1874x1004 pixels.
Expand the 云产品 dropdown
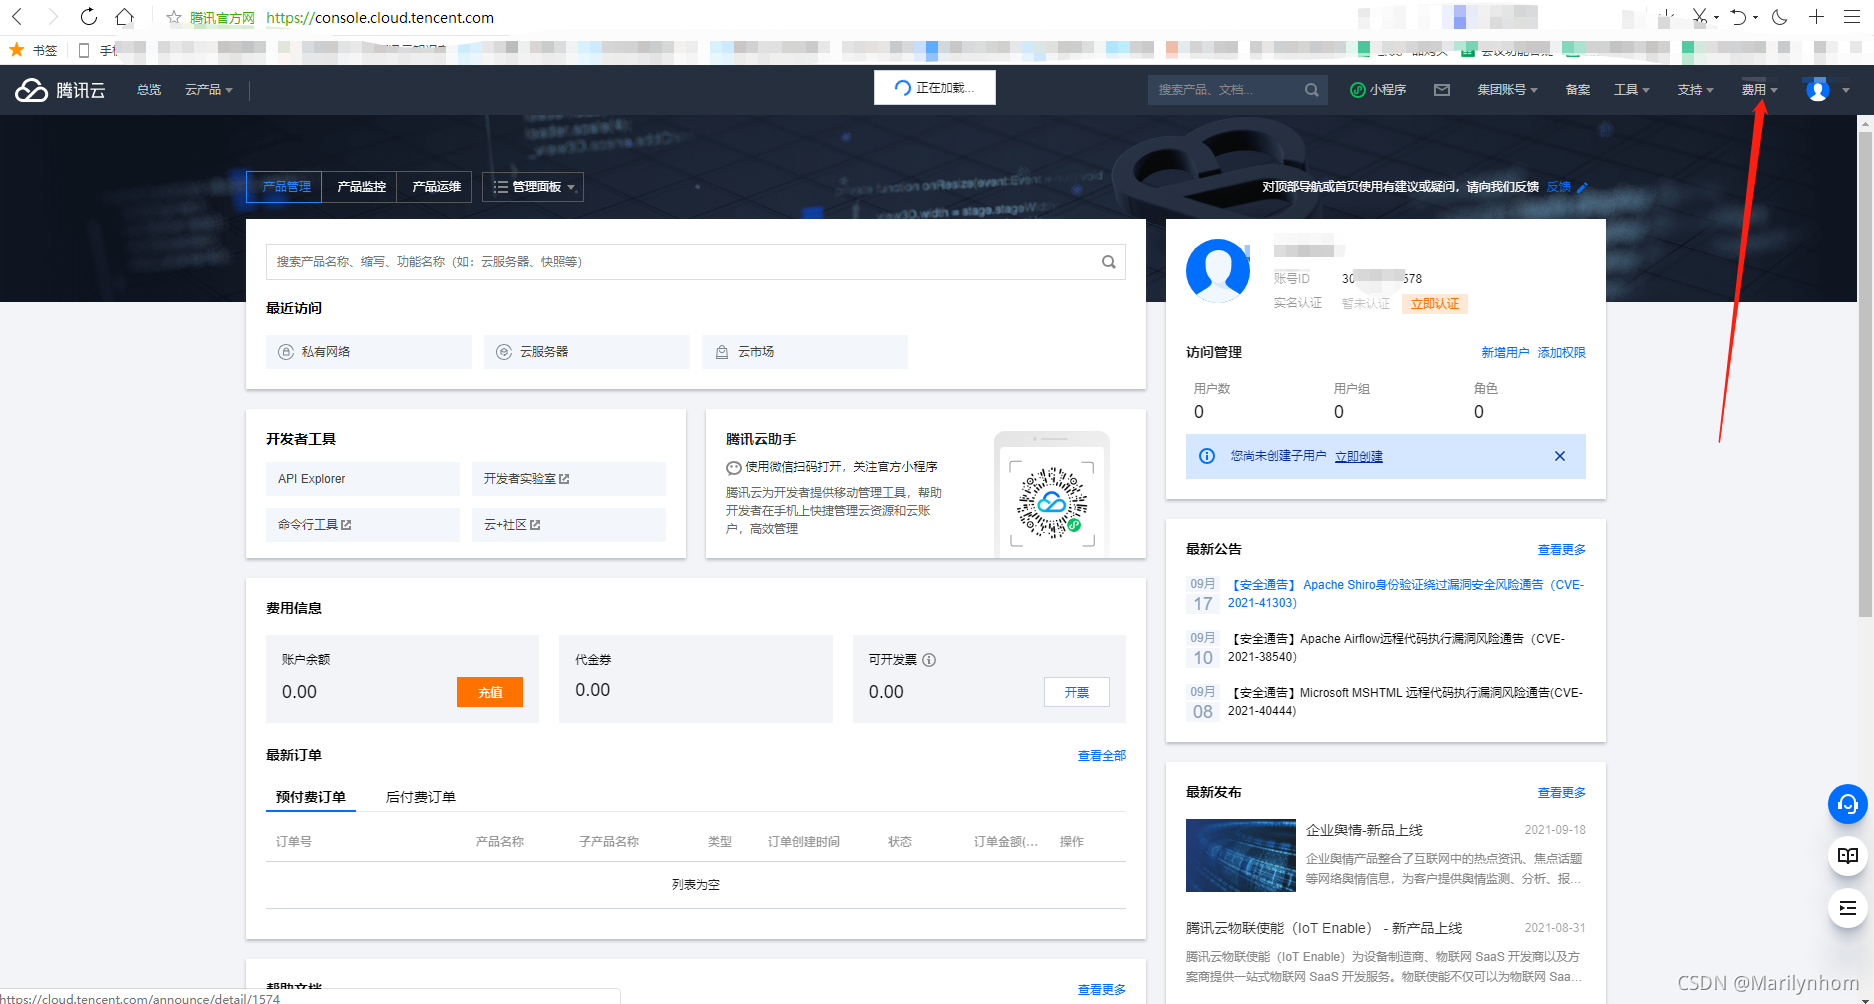[208, 90]
